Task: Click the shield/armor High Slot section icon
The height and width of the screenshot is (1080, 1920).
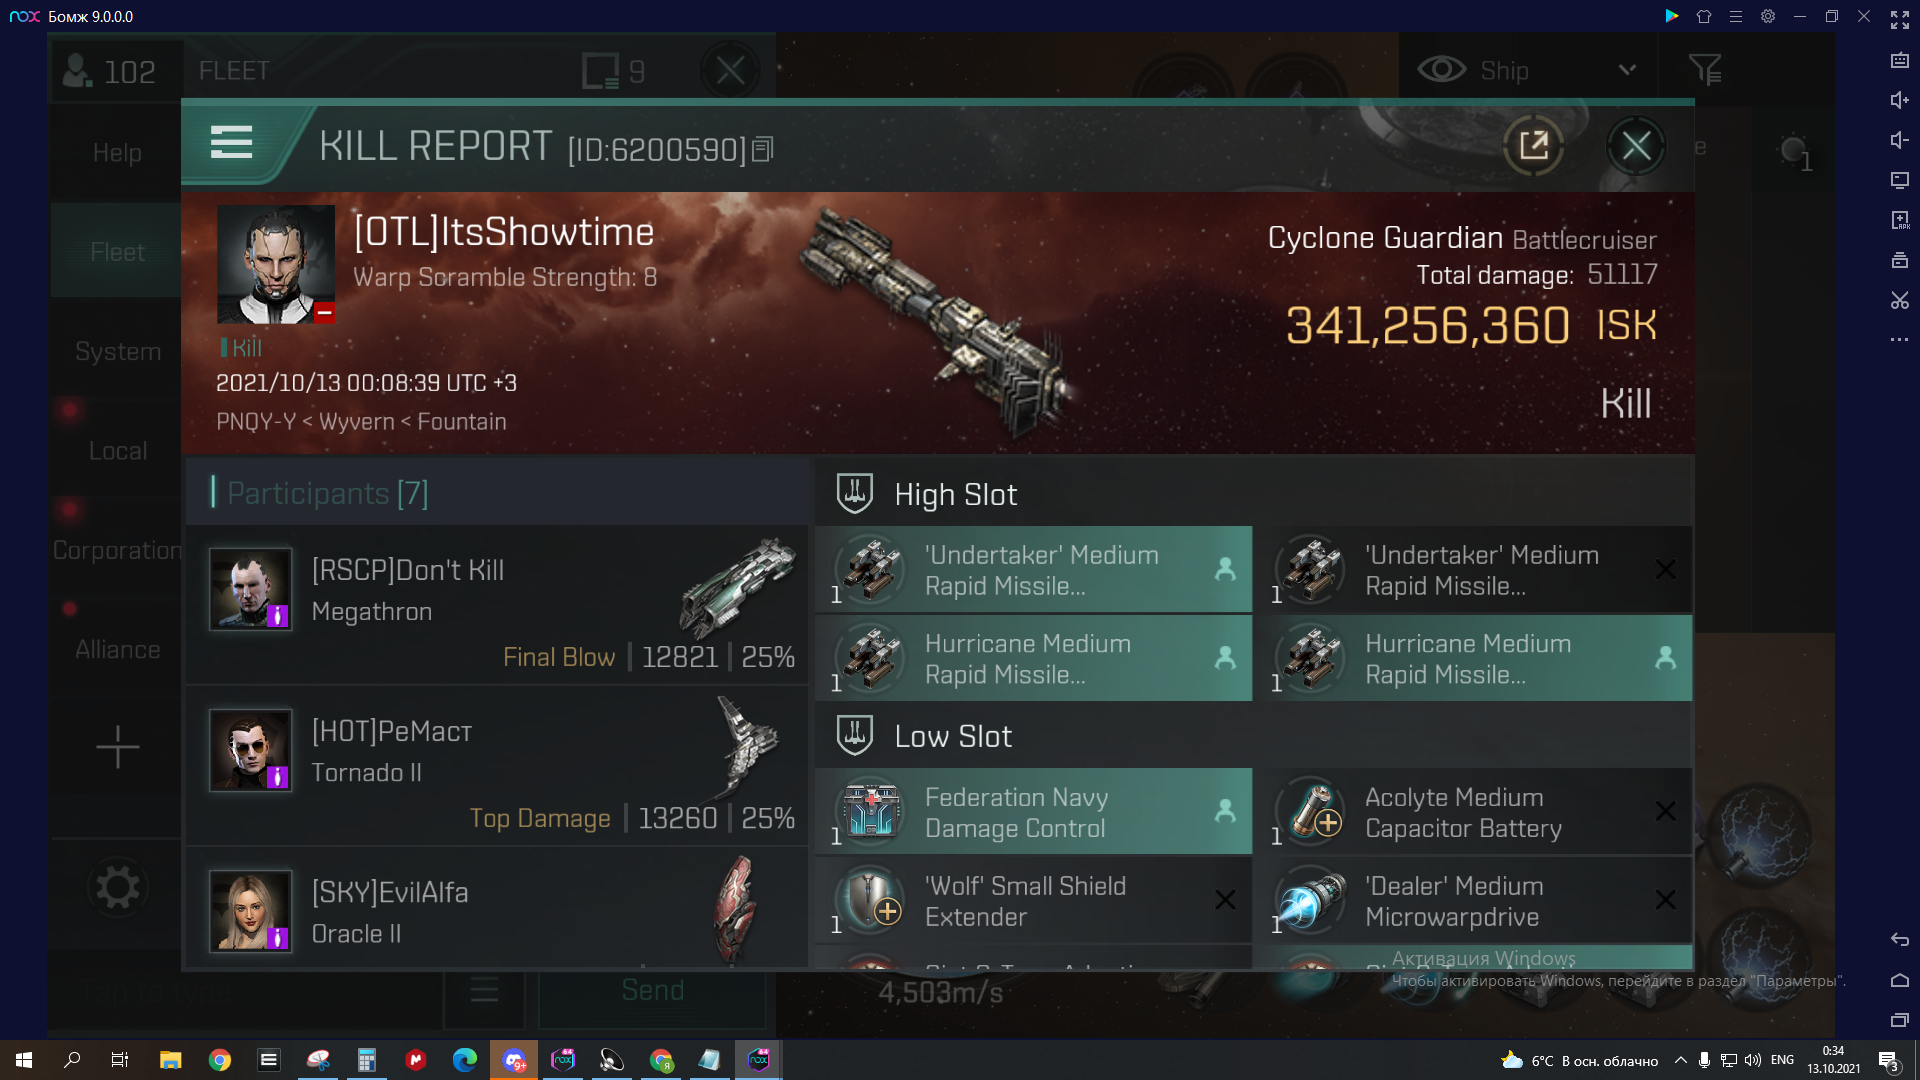Action: coord(855,493)
